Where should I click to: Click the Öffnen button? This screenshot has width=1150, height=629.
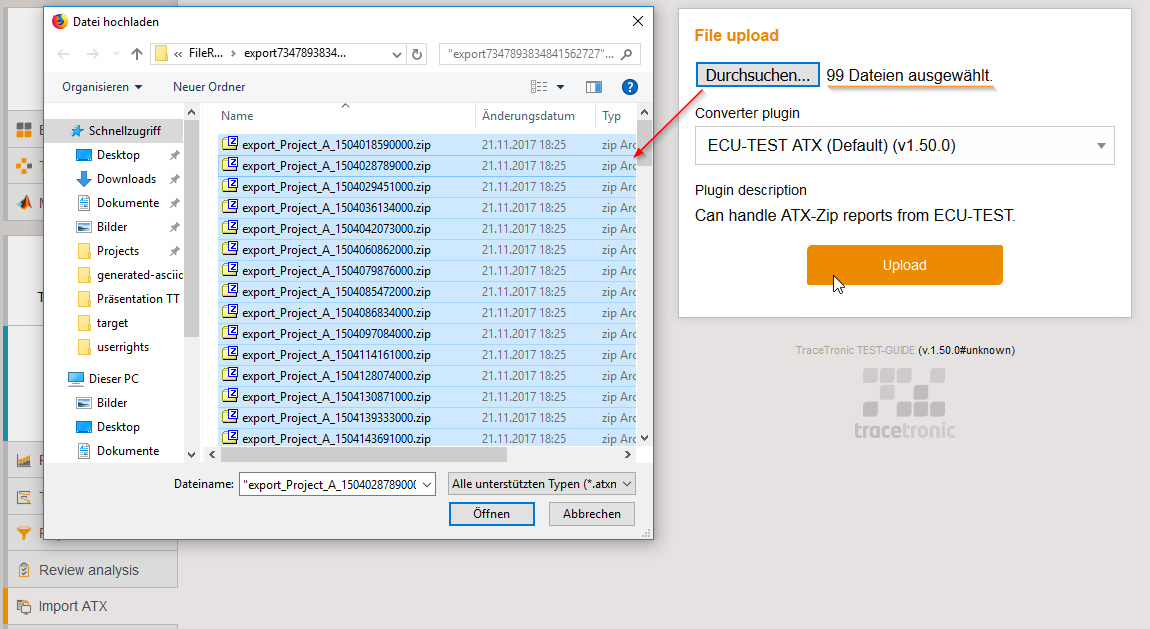492,514
